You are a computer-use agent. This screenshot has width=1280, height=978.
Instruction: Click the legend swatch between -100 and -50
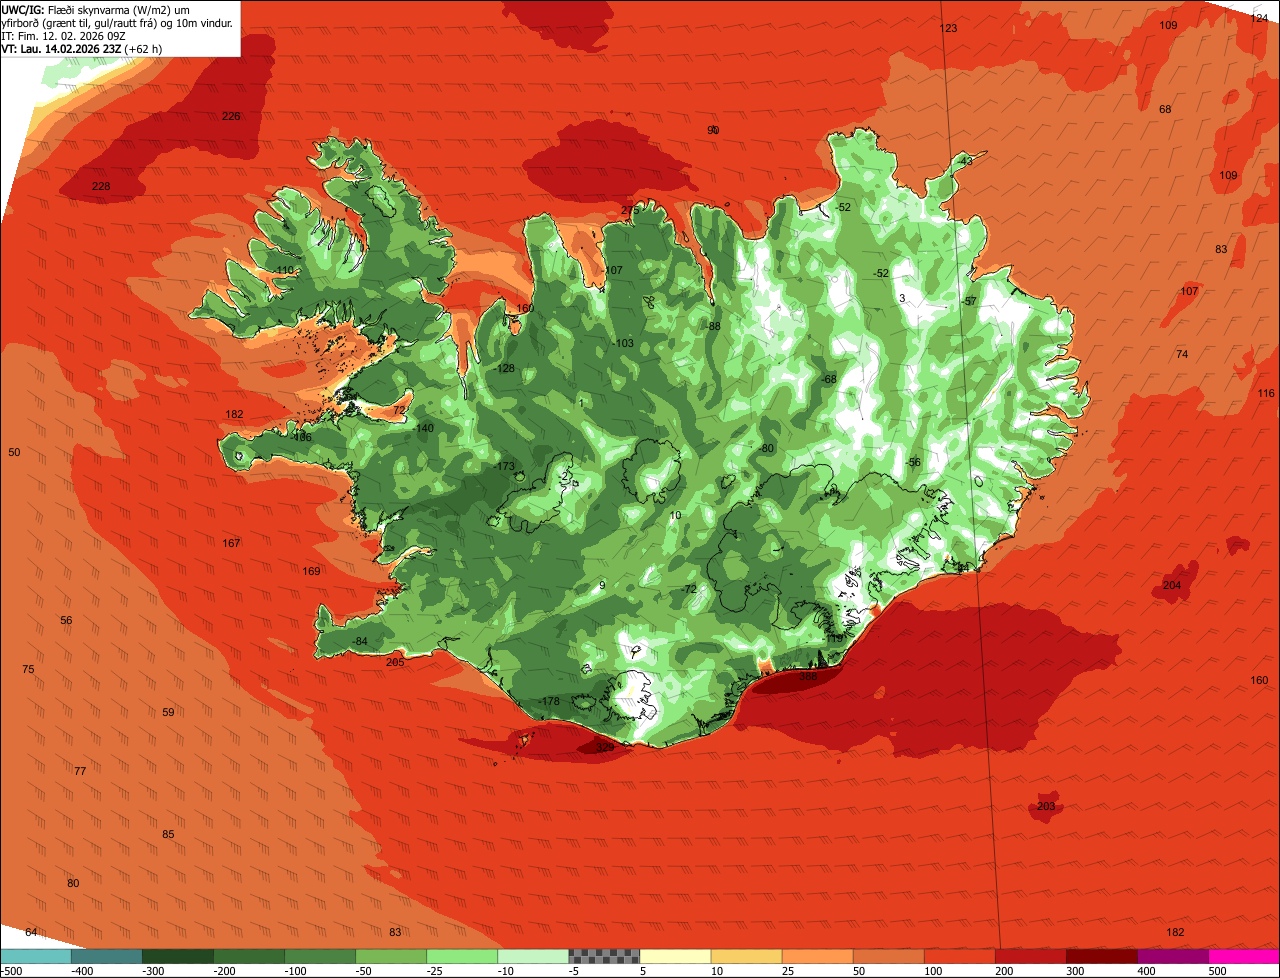319,956
